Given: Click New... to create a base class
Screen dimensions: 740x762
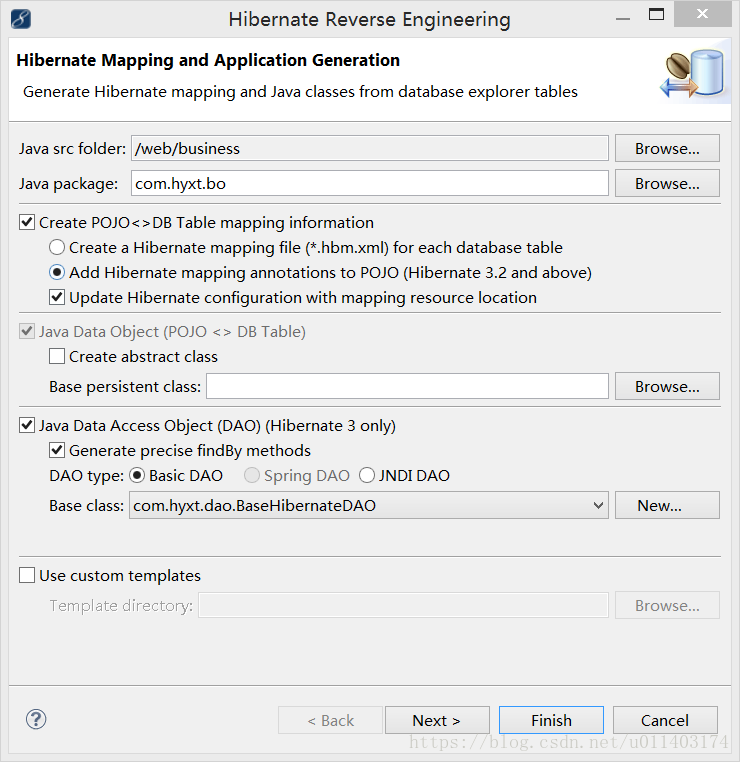Looking at the screenshot, I should (x=667, y=505).
